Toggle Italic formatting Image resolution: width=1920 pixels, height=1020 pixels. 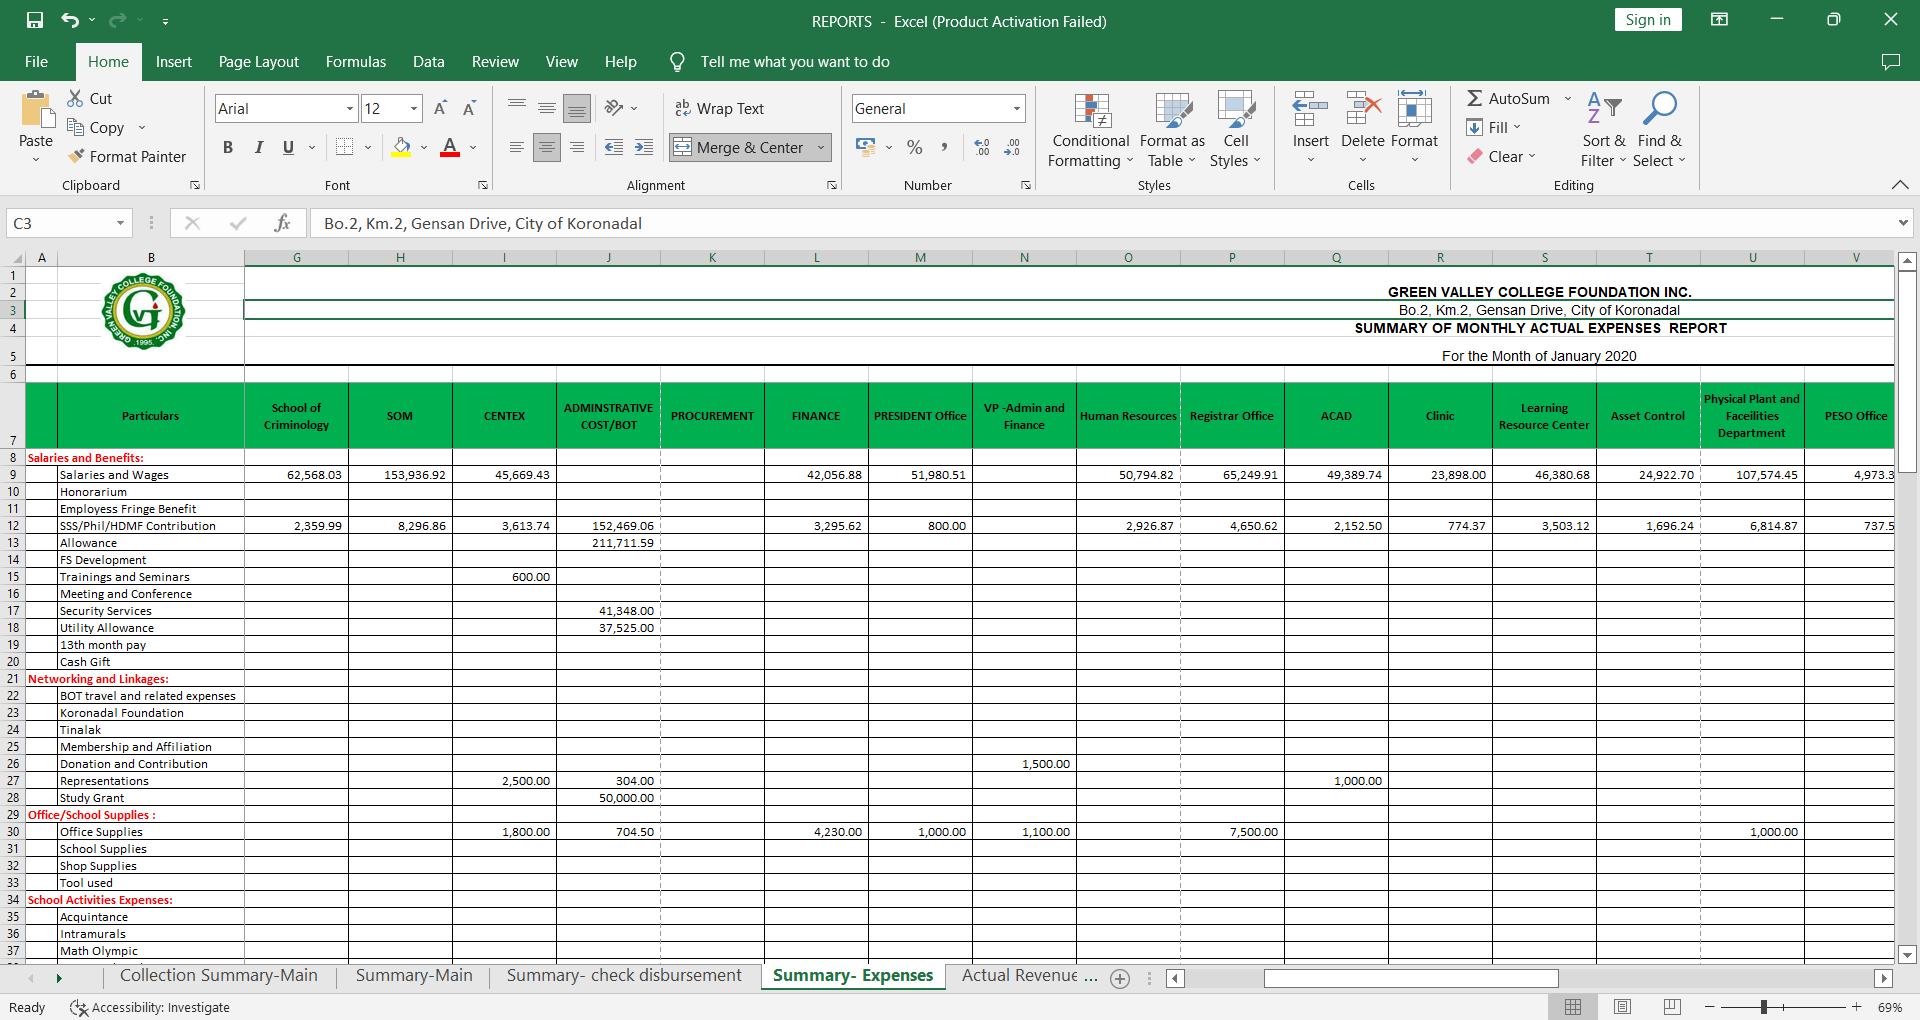tap(258, 147)
